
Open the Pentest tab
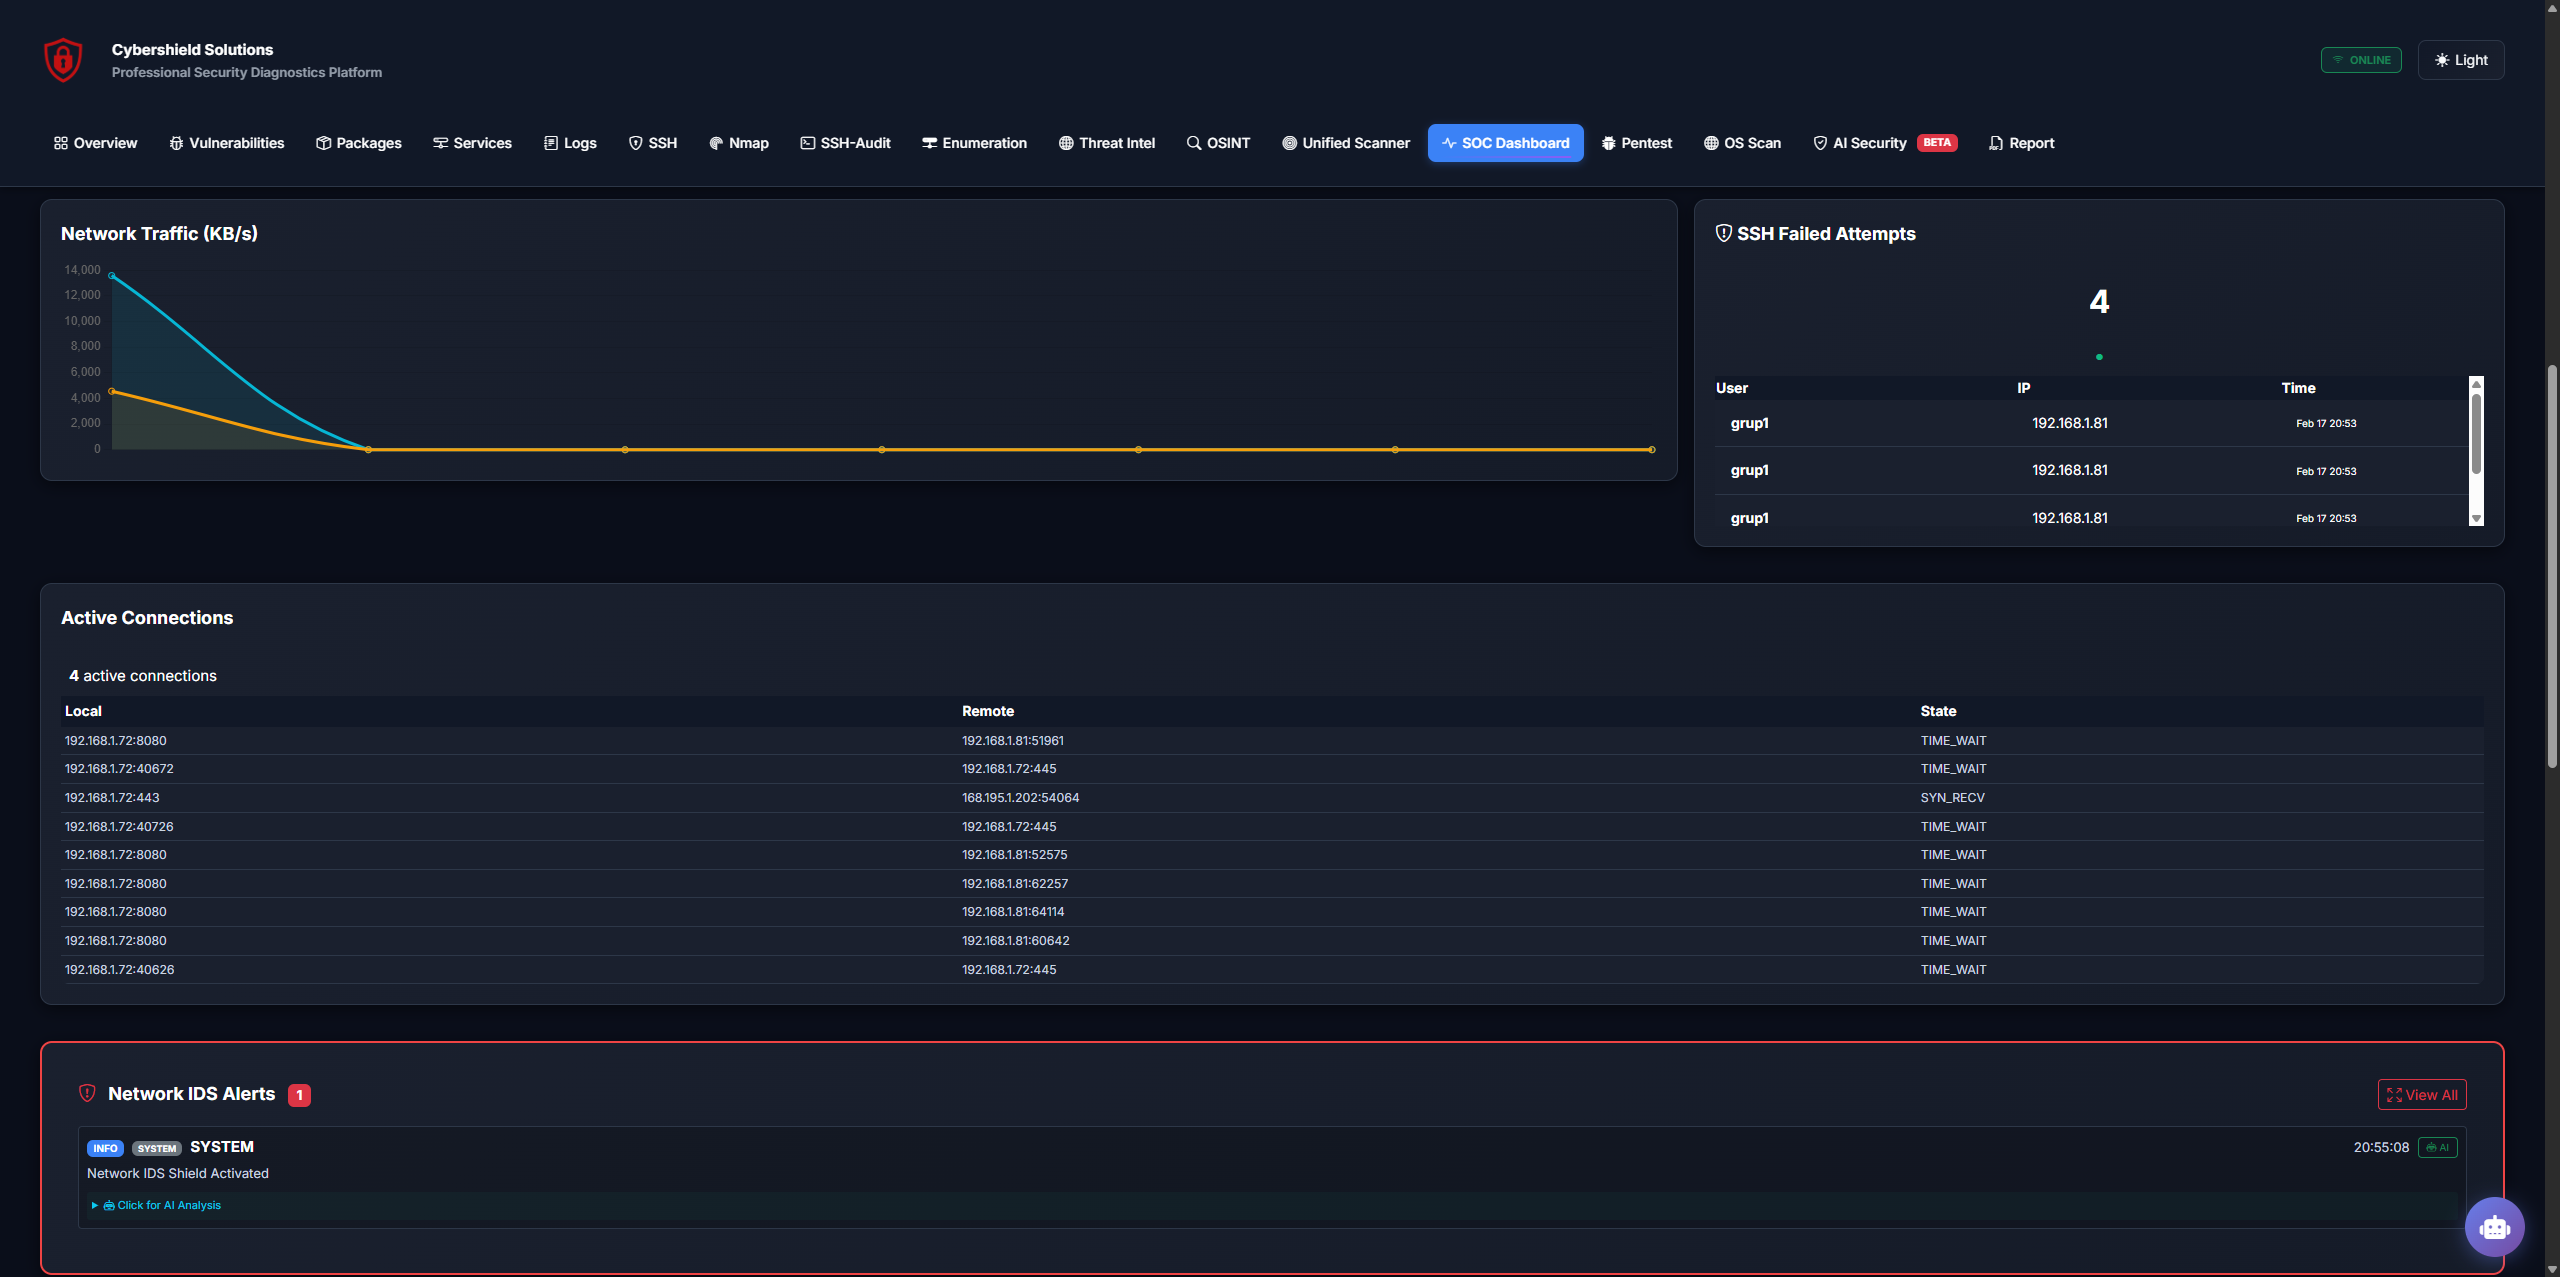pyautogui.click(x=1637, y=143)
